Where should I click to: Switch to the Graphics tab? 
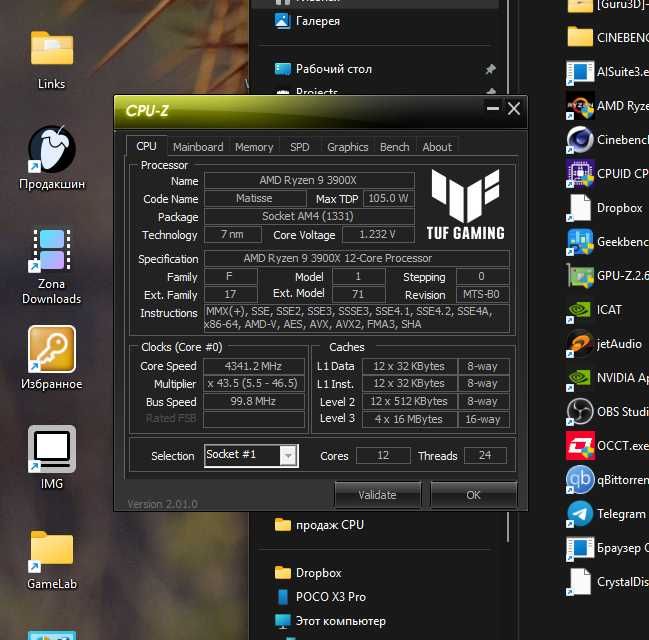(x=348, y=147)
